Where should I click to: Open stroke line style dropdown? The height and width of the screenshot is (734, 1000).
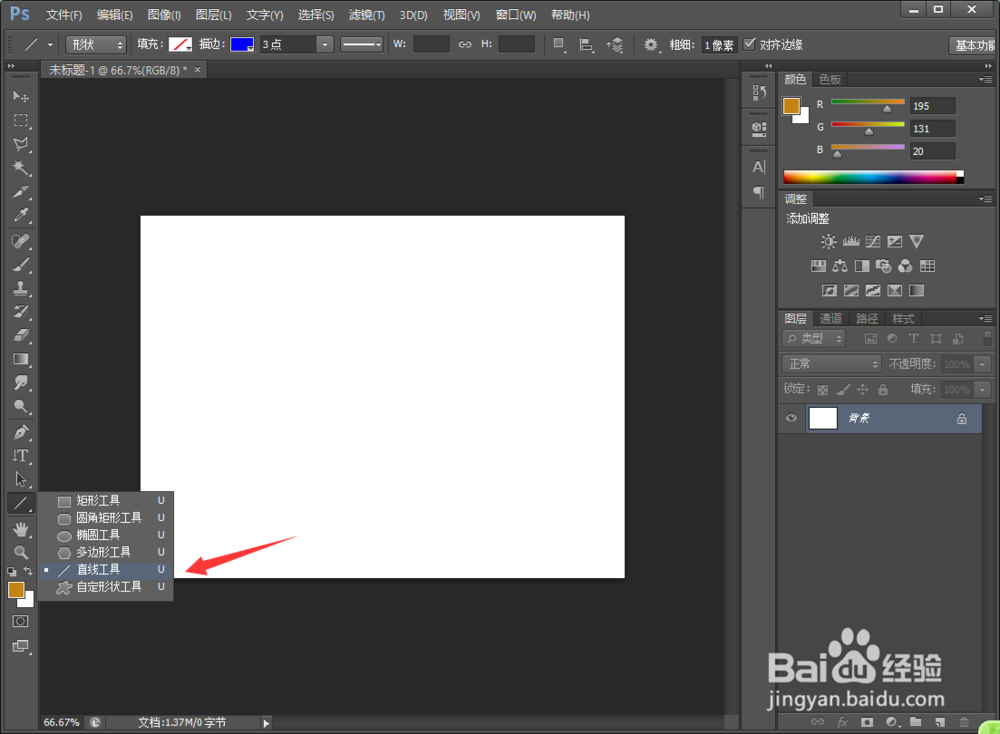362,44
